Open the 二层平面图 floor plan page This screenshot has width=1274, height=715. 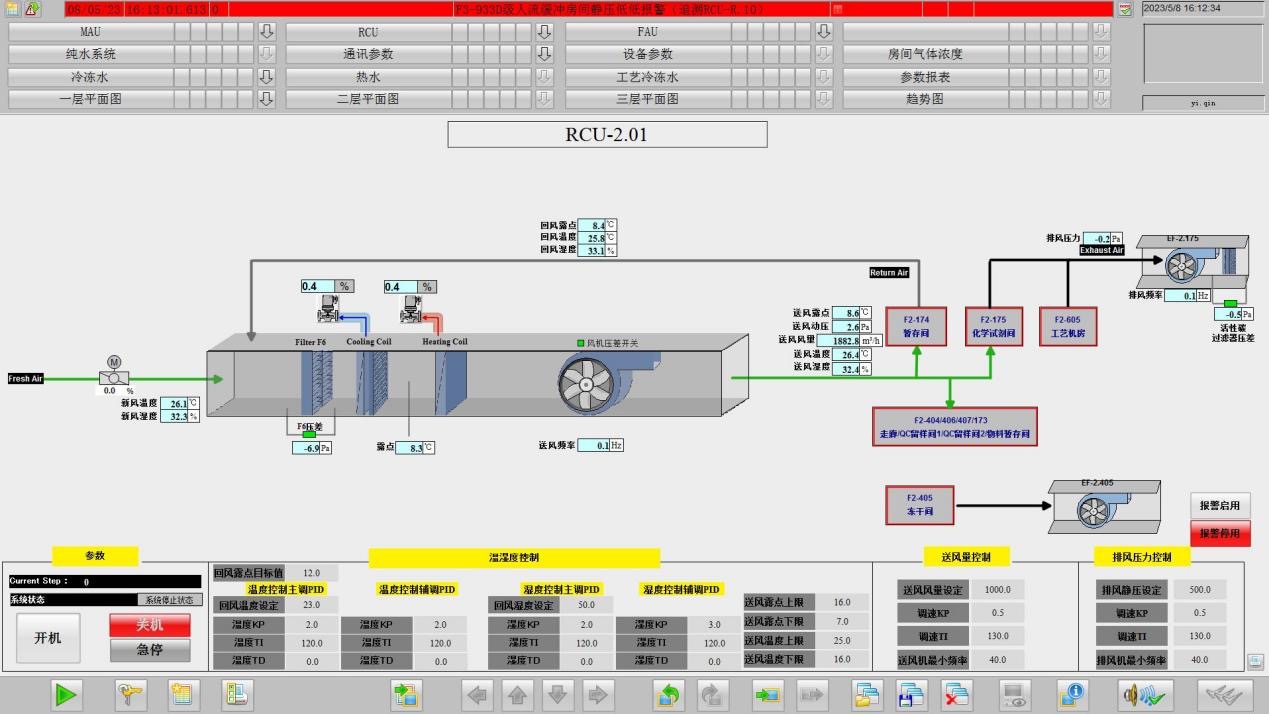point(368,99)
